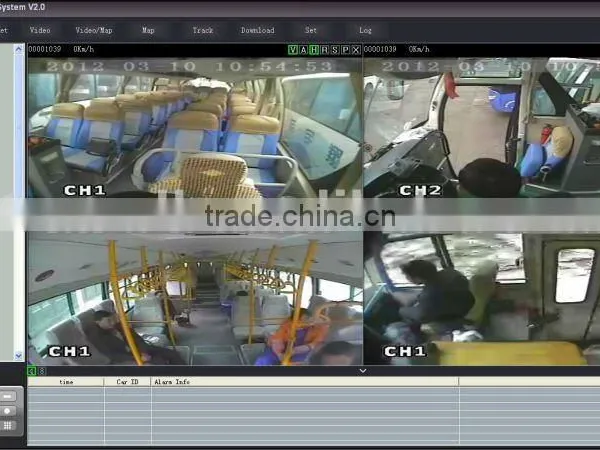Click the A icon in channel header
The height and width of the screenshot is (450, 600).
pos(303,50)
